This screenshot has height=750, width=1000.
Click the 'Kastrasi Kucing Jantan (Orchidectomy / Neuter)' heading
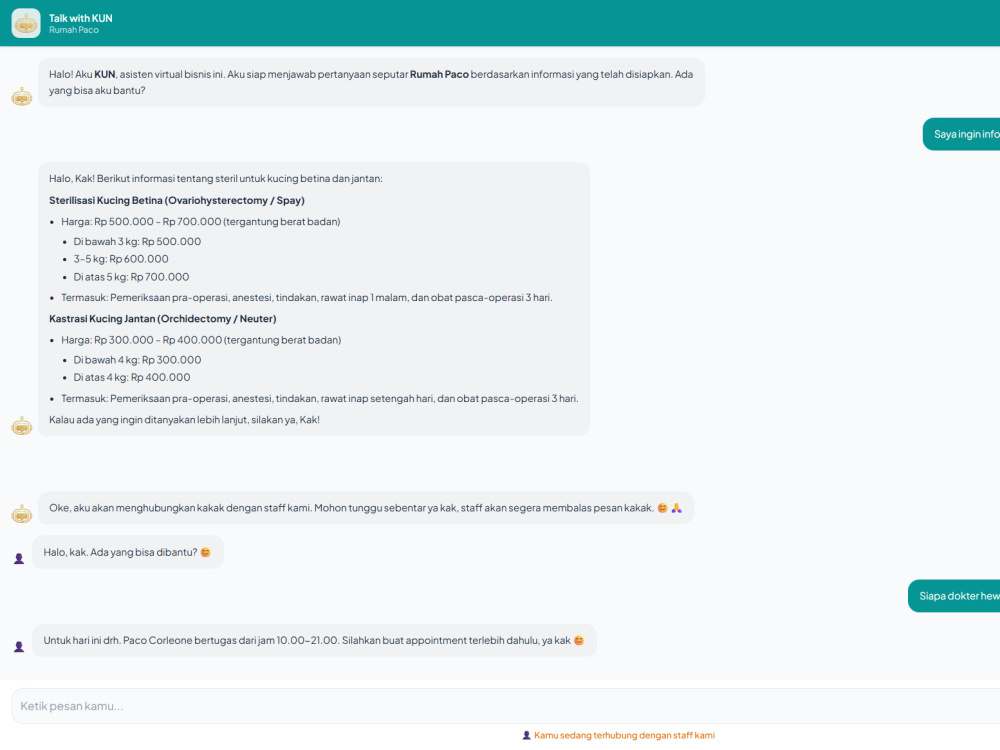coord(163,319)
